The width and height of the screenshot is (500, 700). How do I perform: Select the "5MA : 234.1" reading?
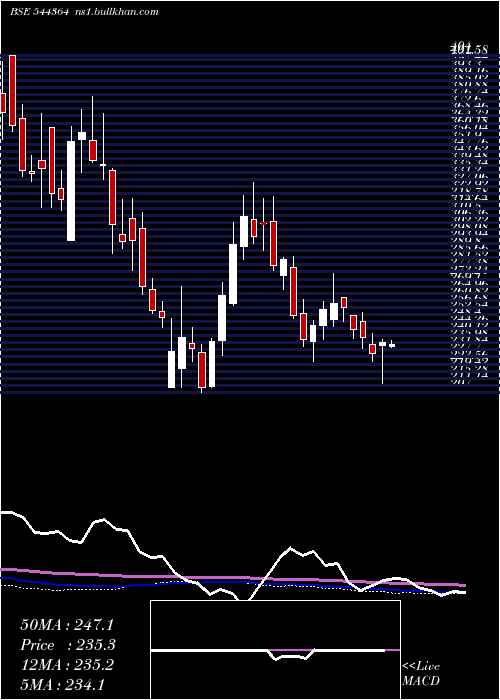(x=62, y=684)
